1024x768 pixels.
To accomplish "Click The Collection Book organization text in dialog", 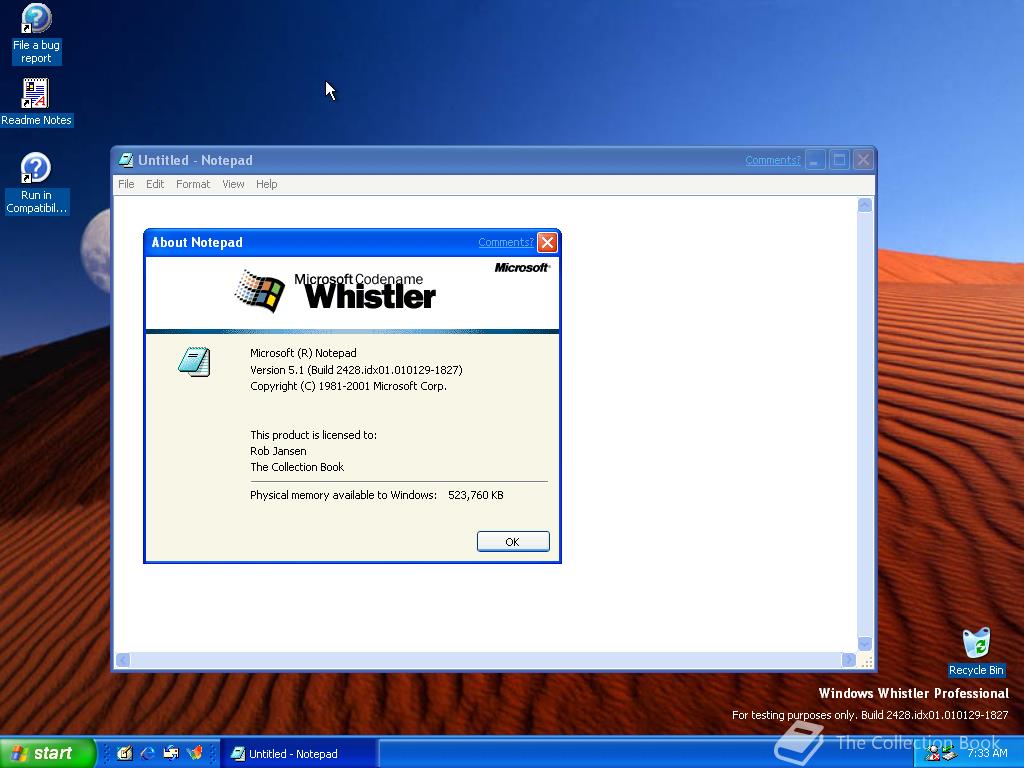I will tap(296, 467).
